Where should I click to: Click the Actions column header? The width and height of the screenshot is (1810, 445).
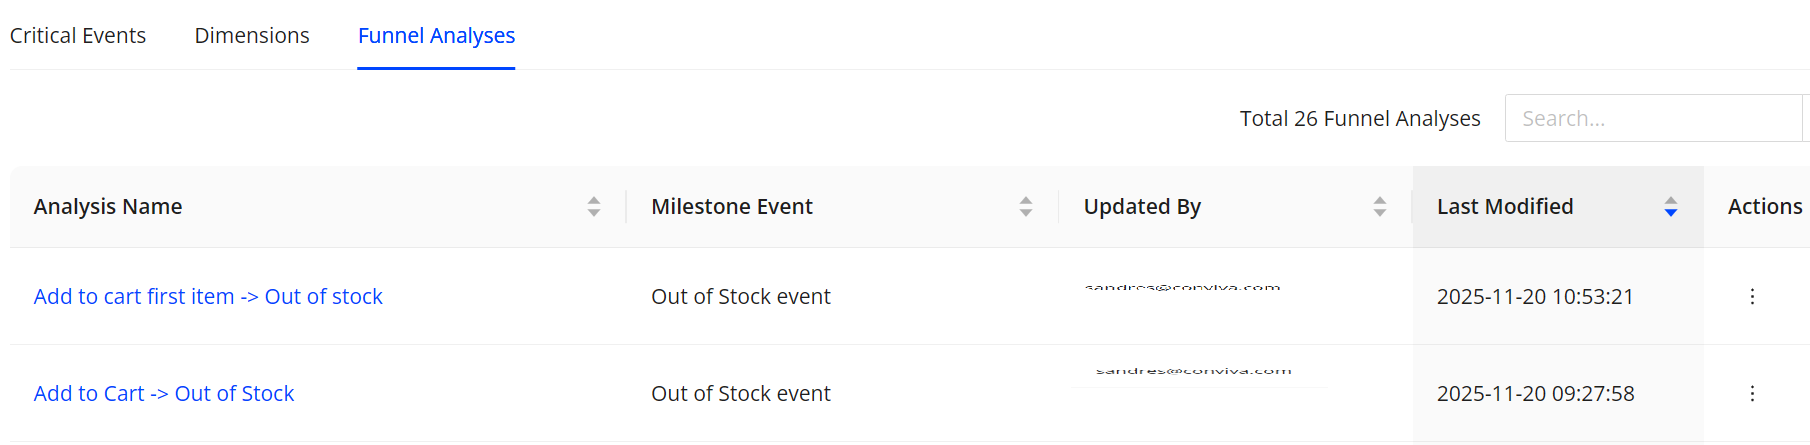tap(1765, 207)
